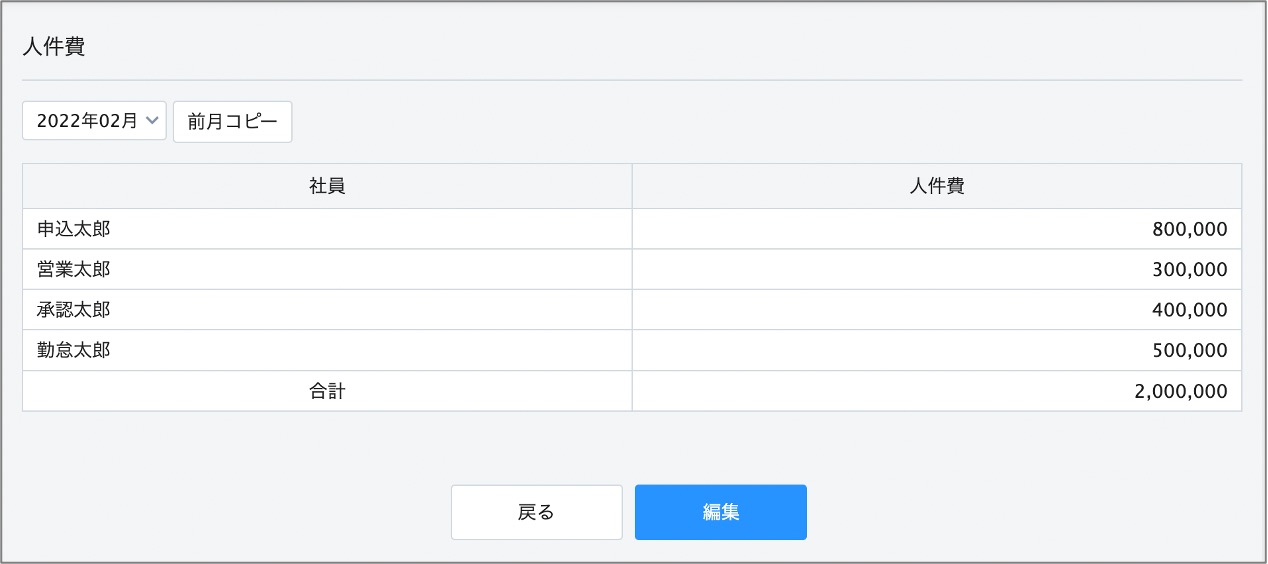1268x564 pixels.
Task: Click the 戻る button
Action: (x=536, y=512)
